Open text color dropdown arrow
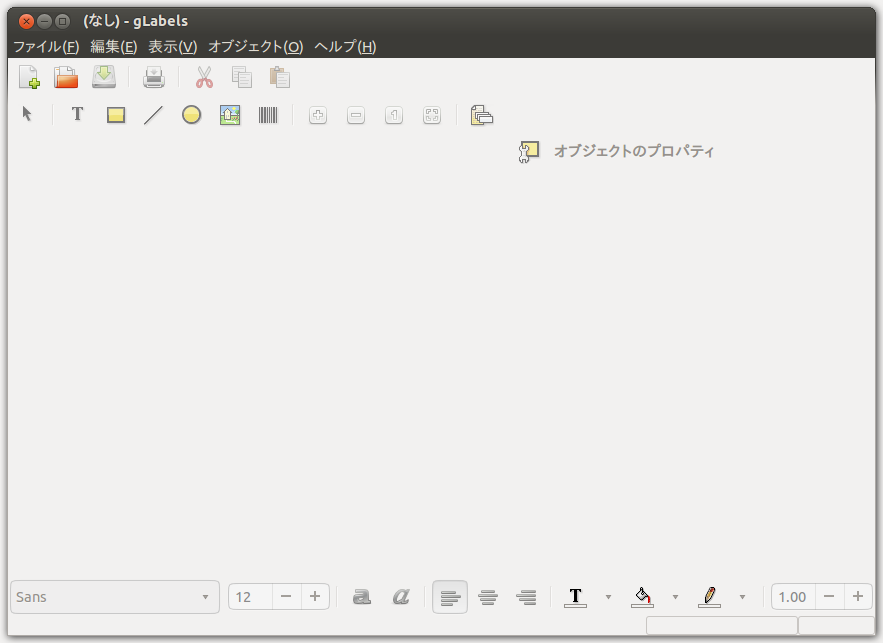883x643 pixels. 608,597
